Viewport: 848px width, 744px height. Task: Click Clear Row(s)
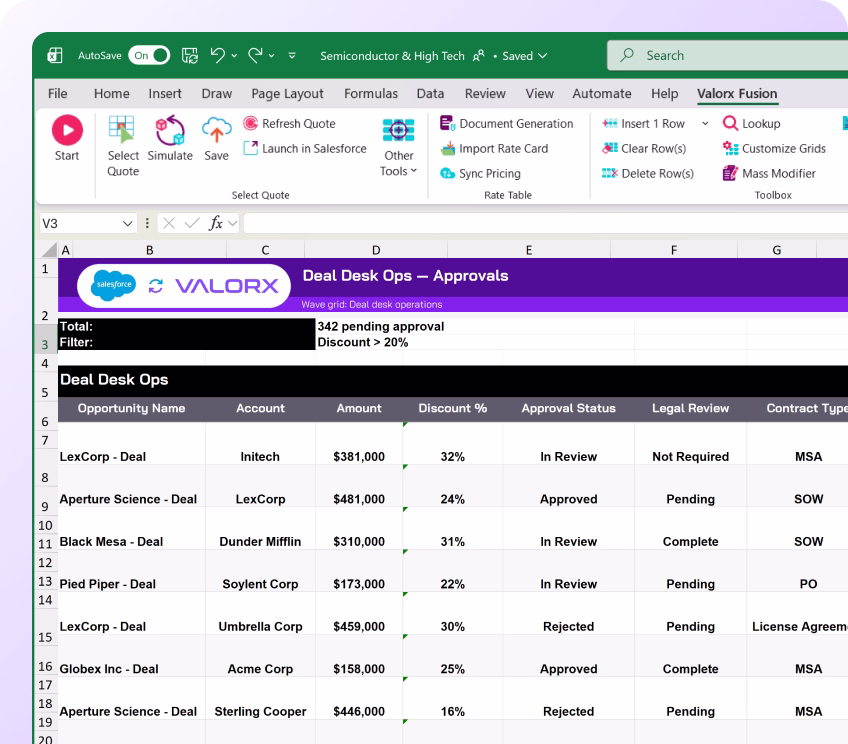(x=644, y=148)
